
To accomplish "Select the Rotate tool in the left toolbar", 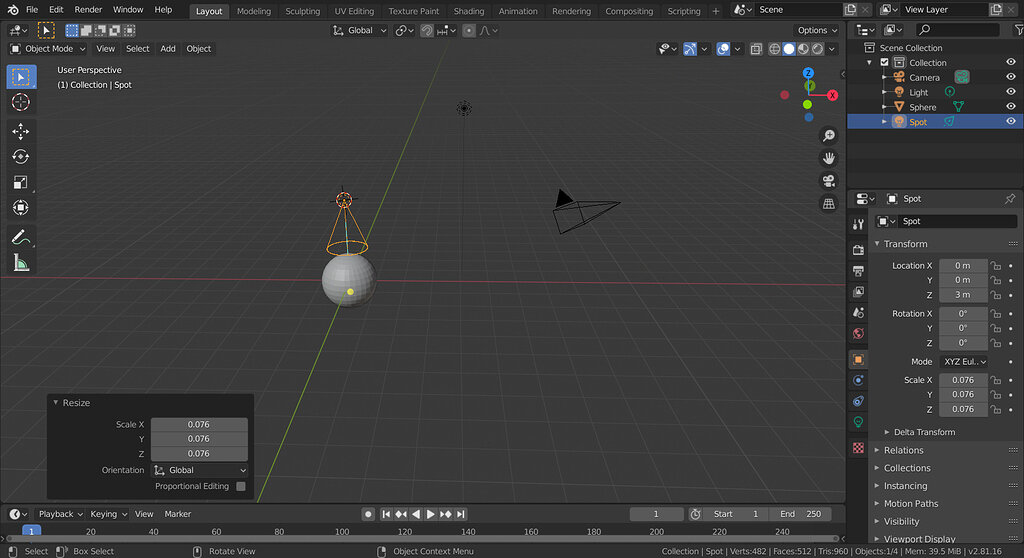I will click(20, 157).
